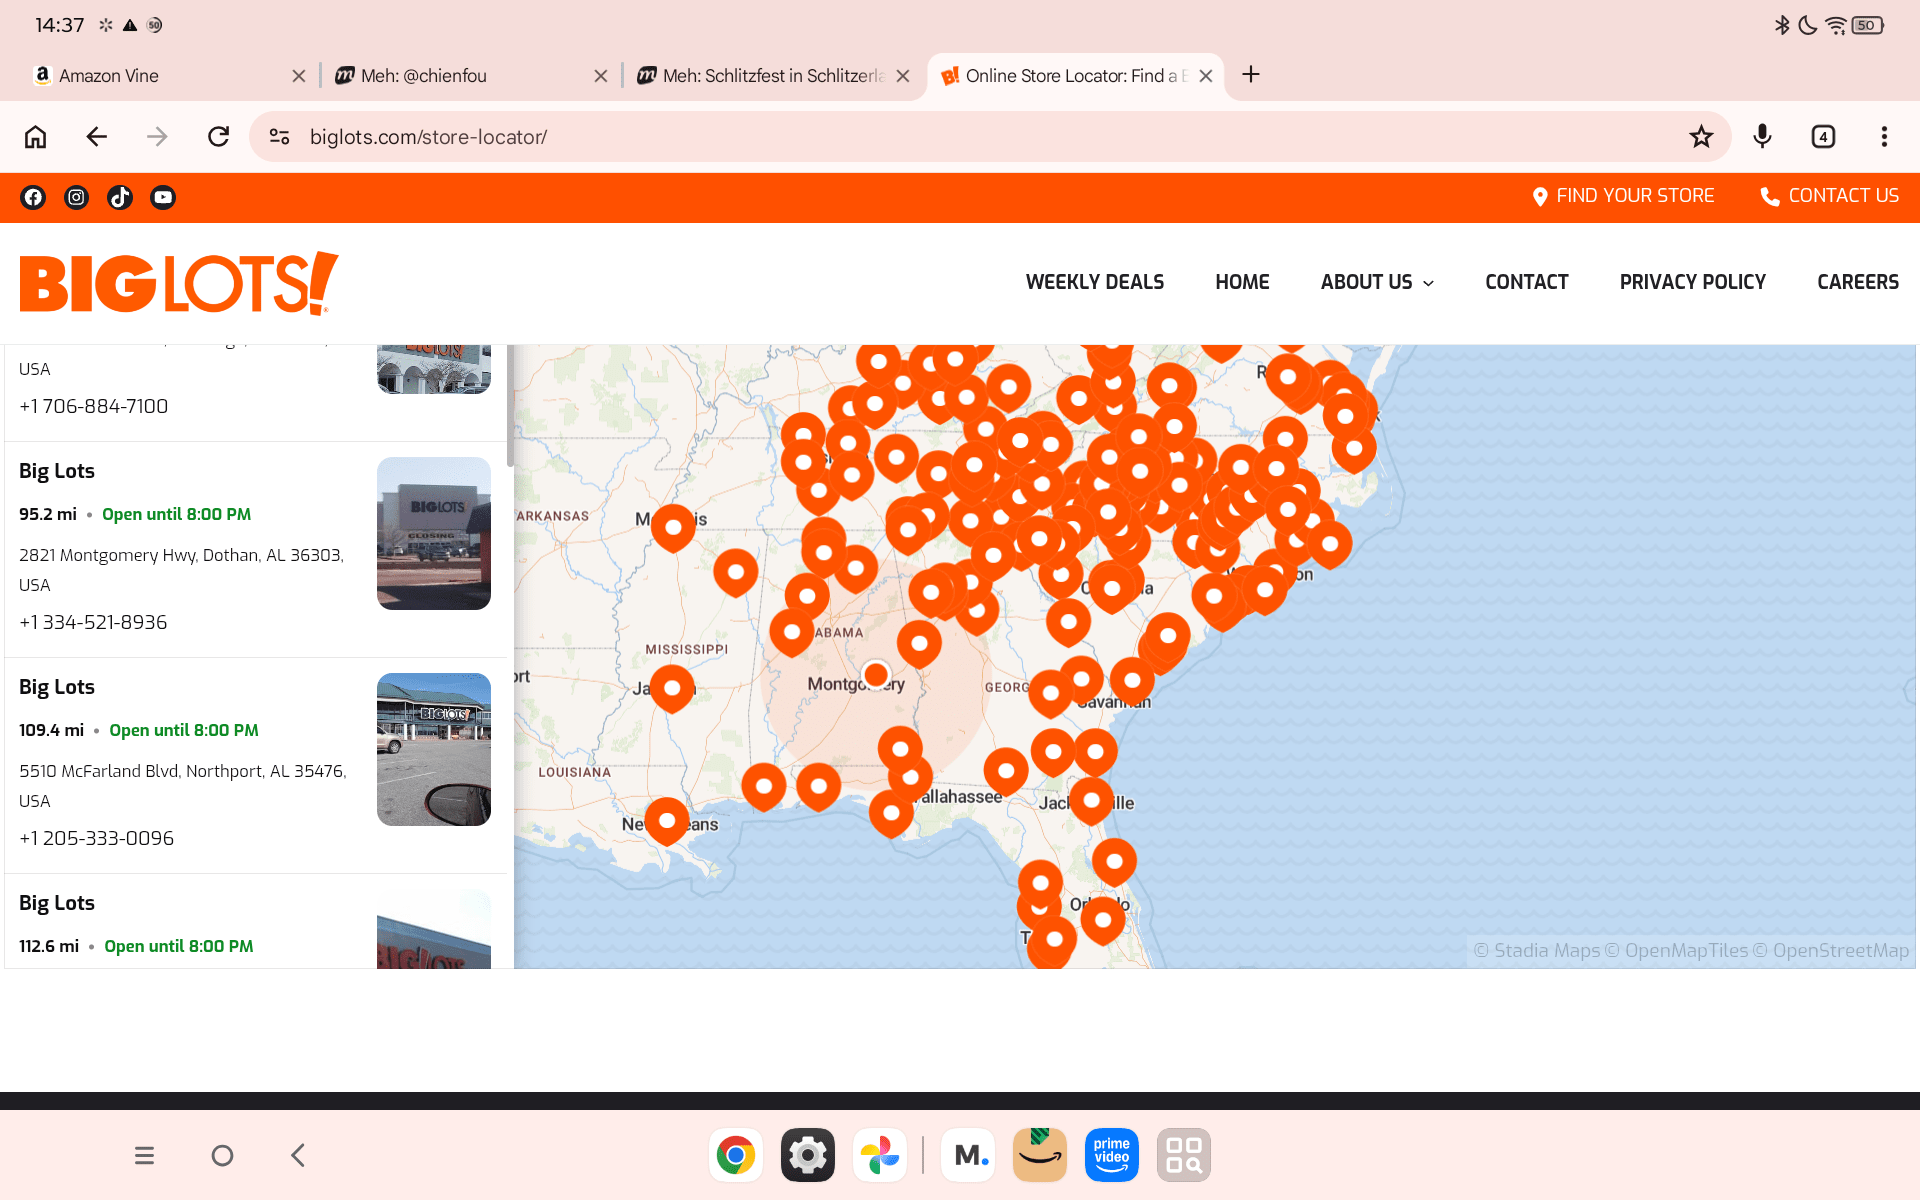Viewport: 1920px width, 1200px height.
Task: Close the Online Store Locator tab
Action: [1206, 76]
